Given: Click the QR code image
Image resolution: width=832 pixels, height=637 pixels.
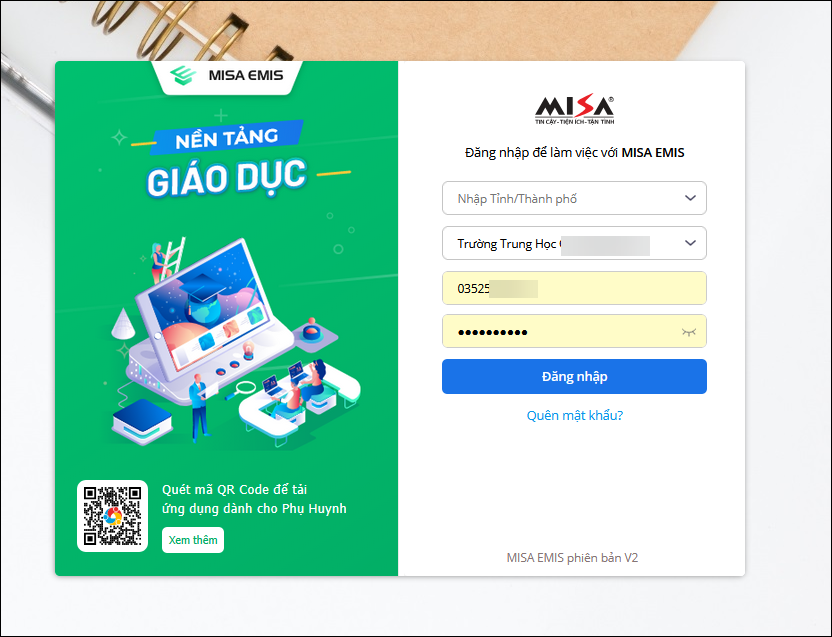Looking at the screenshot, I should [112, 516].
